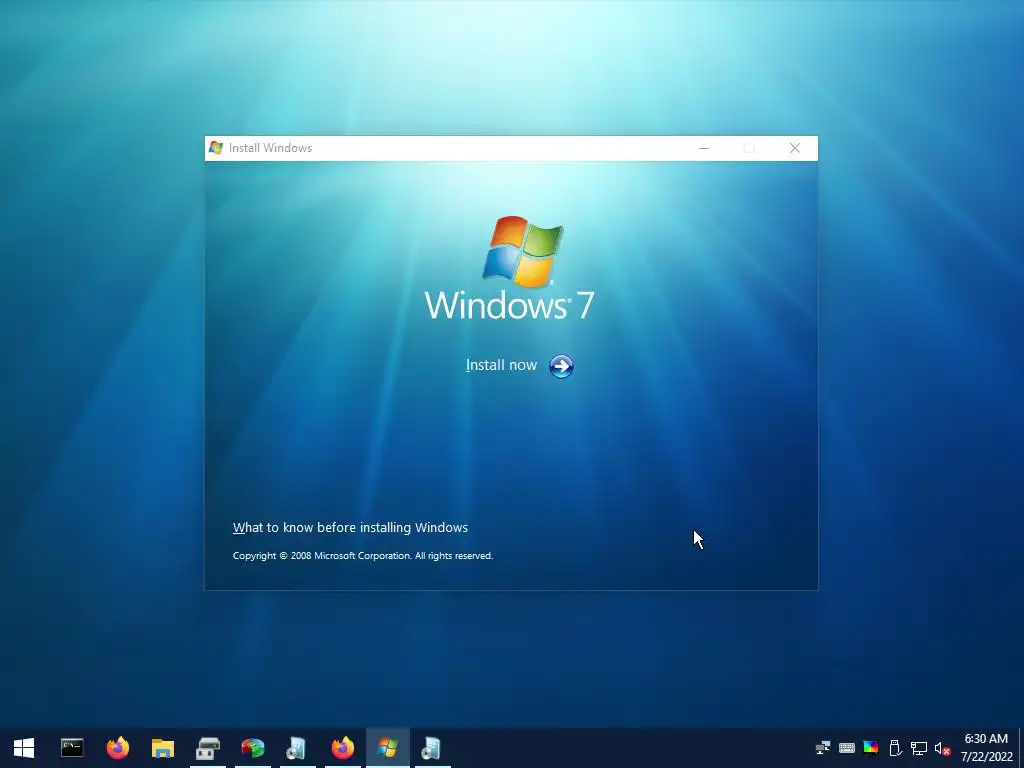Screen dimensions: 1024x768
Task: Open the Firefox icon beside Command Prompt
Action: click(x=118, y=748)
